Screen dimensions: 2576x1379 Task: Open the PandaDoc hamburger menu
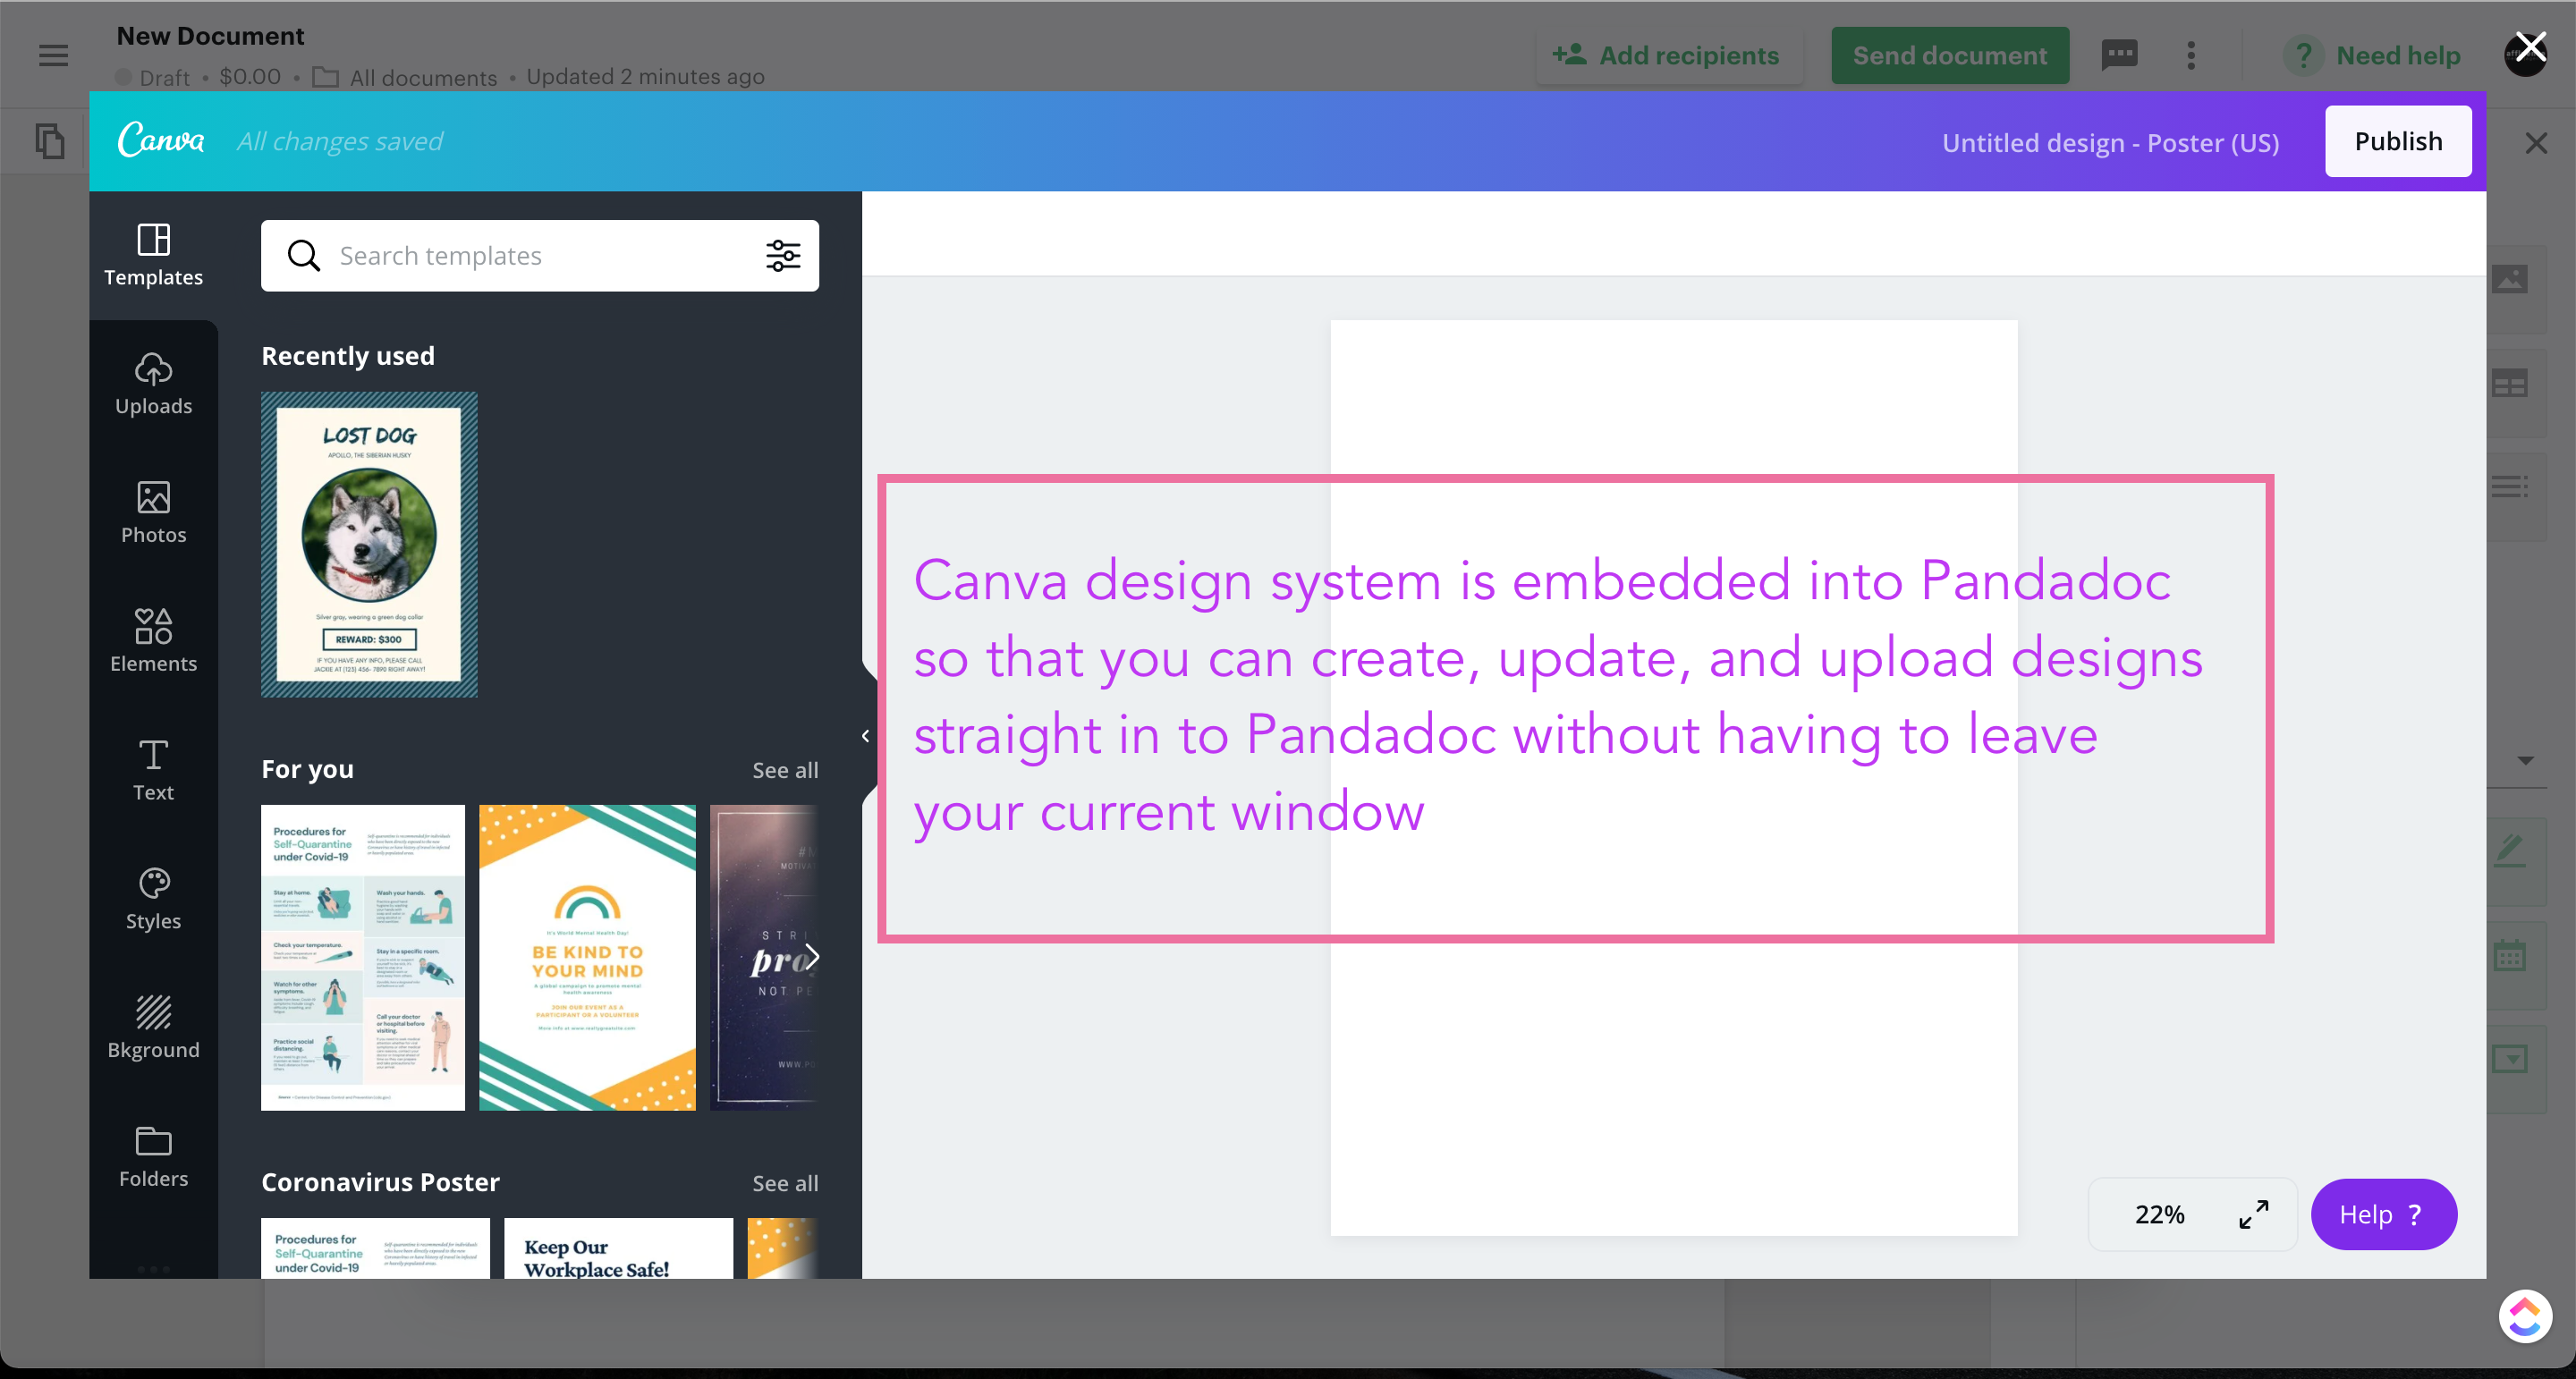click(x=54, y=55)
